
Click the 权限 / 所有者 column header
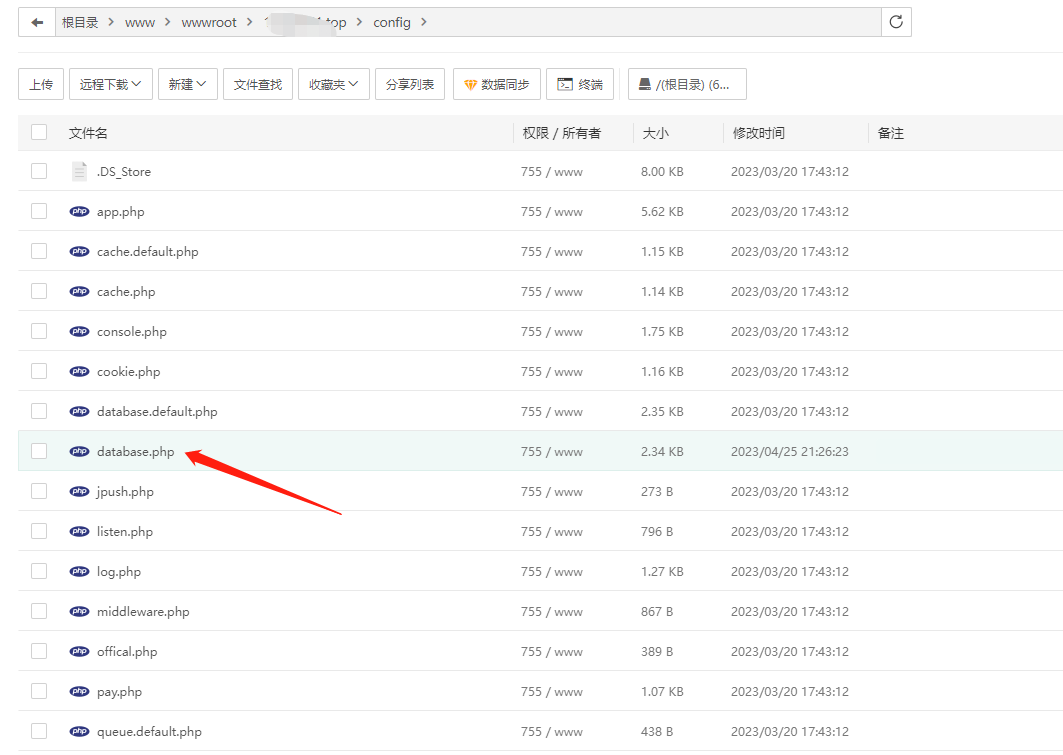coord(561,133)
